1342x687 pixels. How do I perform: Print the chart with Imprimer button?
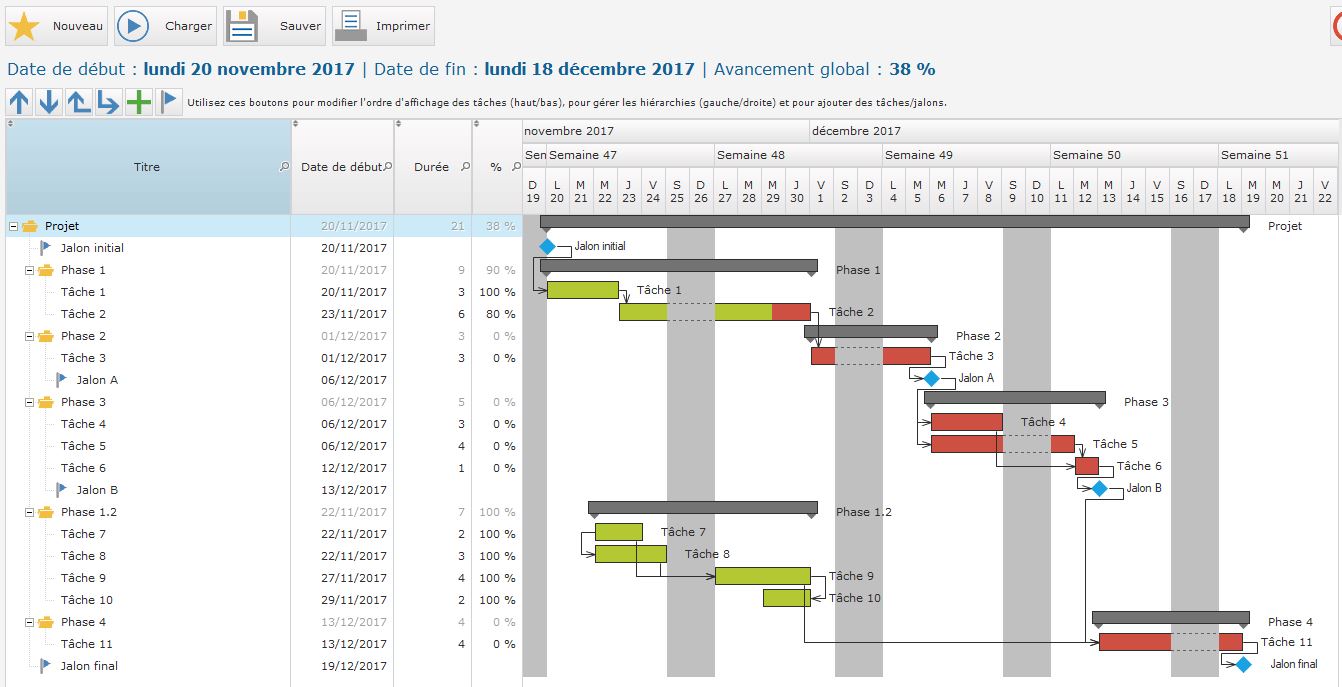tap(384, 26)
